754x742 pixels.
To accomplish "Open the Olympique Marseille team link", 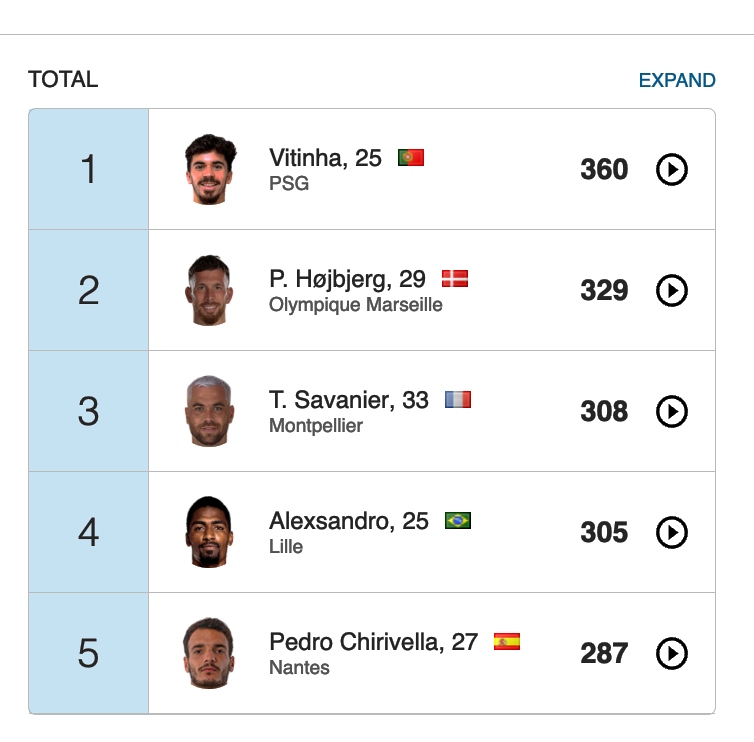I will coord(355,305).
